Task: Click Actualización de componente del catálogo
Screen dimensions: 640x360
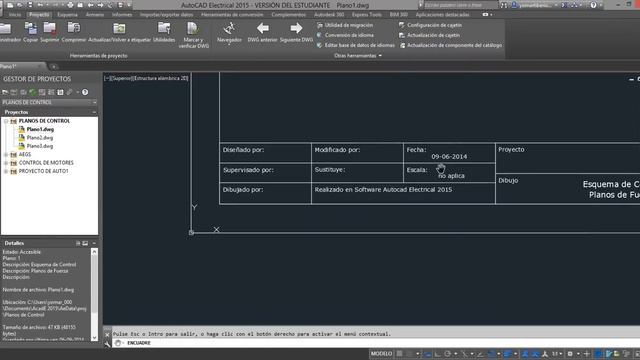Action: 451,45
